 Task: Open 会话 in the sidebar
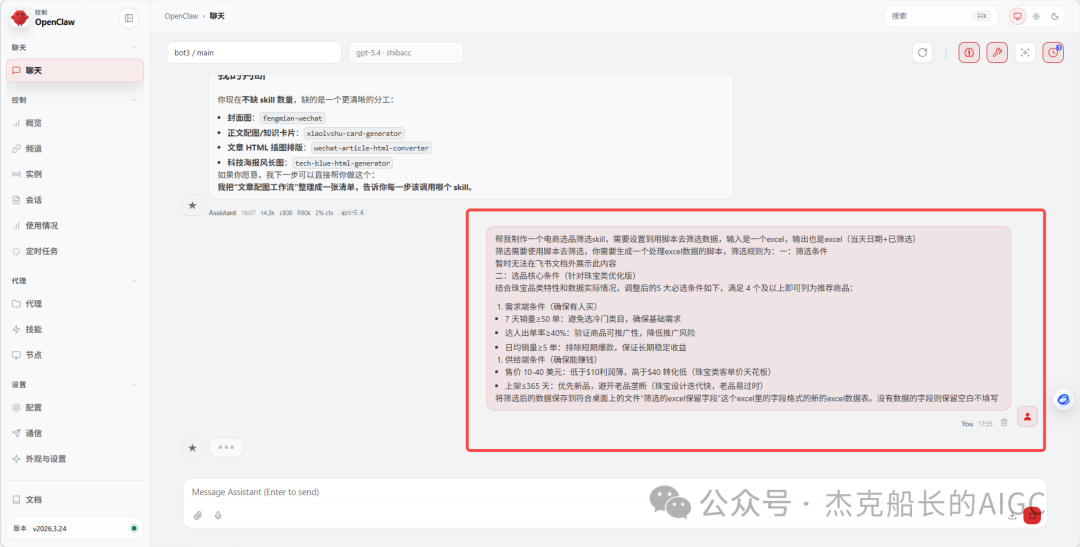click(x=75, y=200)
